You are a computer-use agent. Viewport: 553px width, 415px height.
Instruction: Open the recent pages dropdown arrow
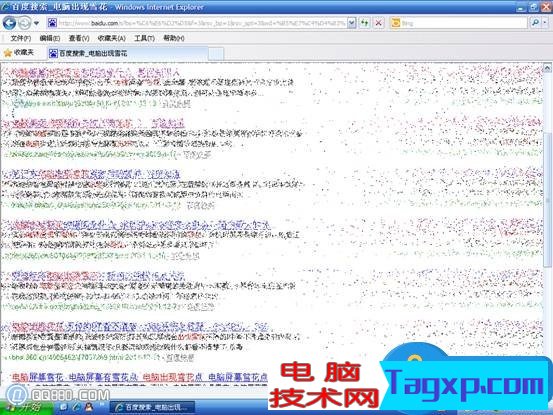(36, 24)
